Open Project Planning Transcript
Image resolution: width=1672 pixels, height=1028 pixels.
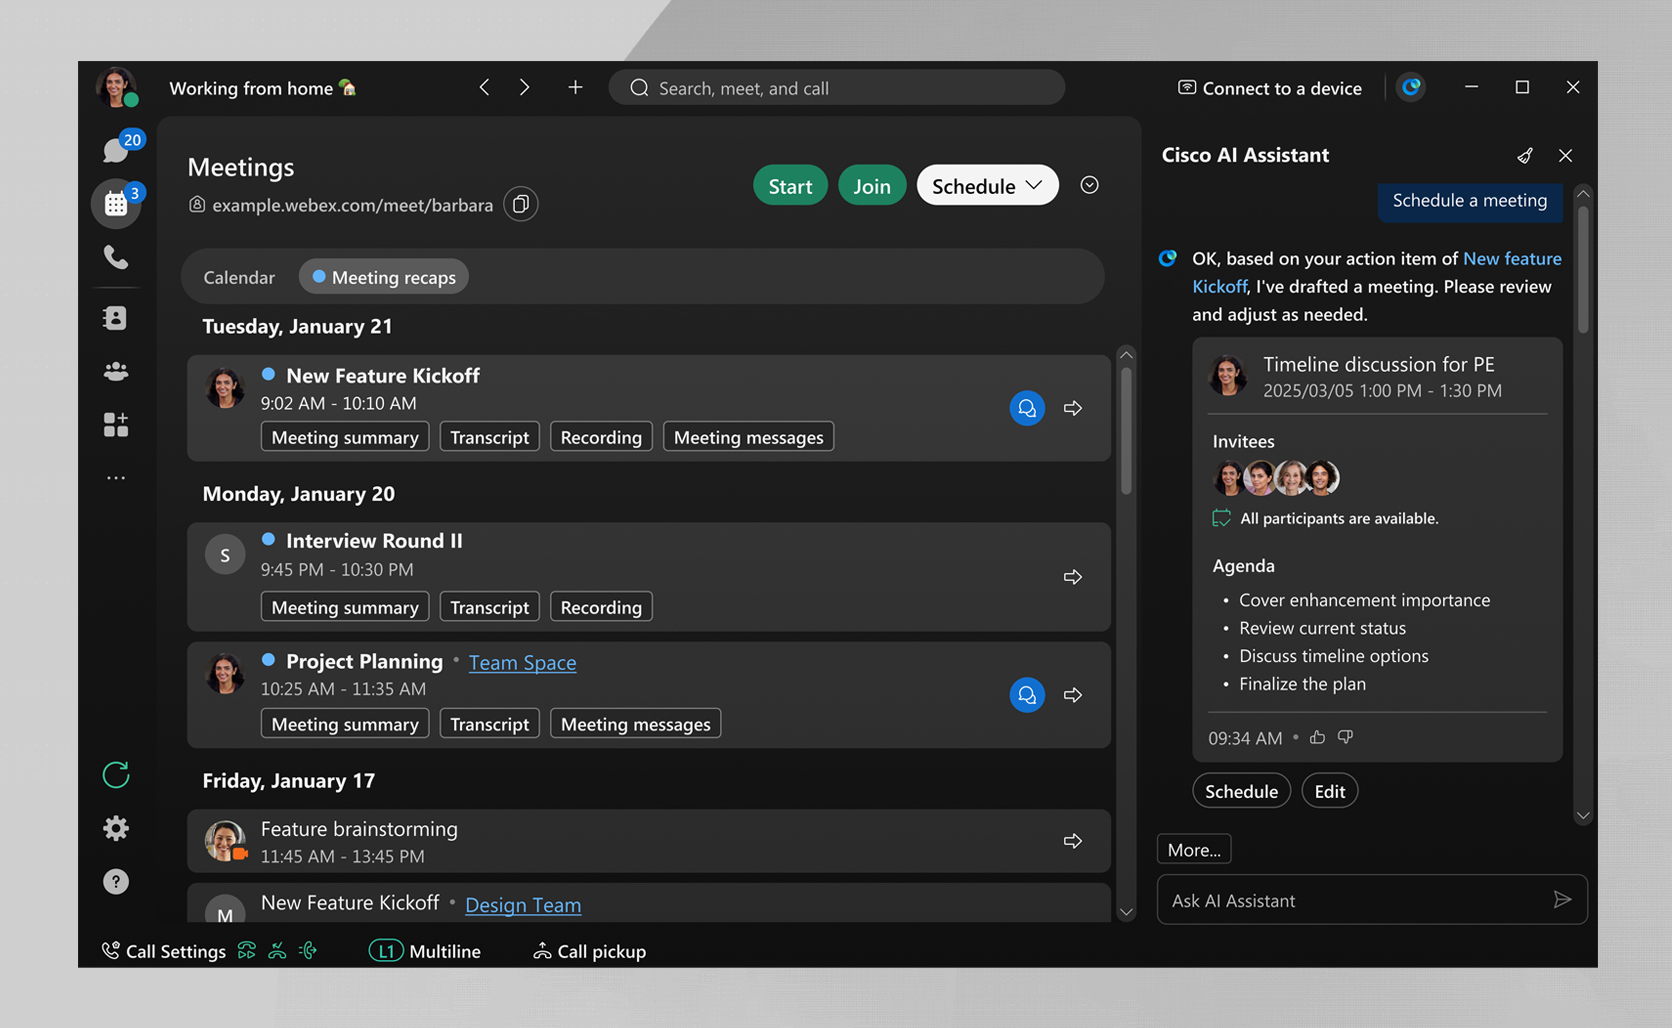tap(490, 724)
